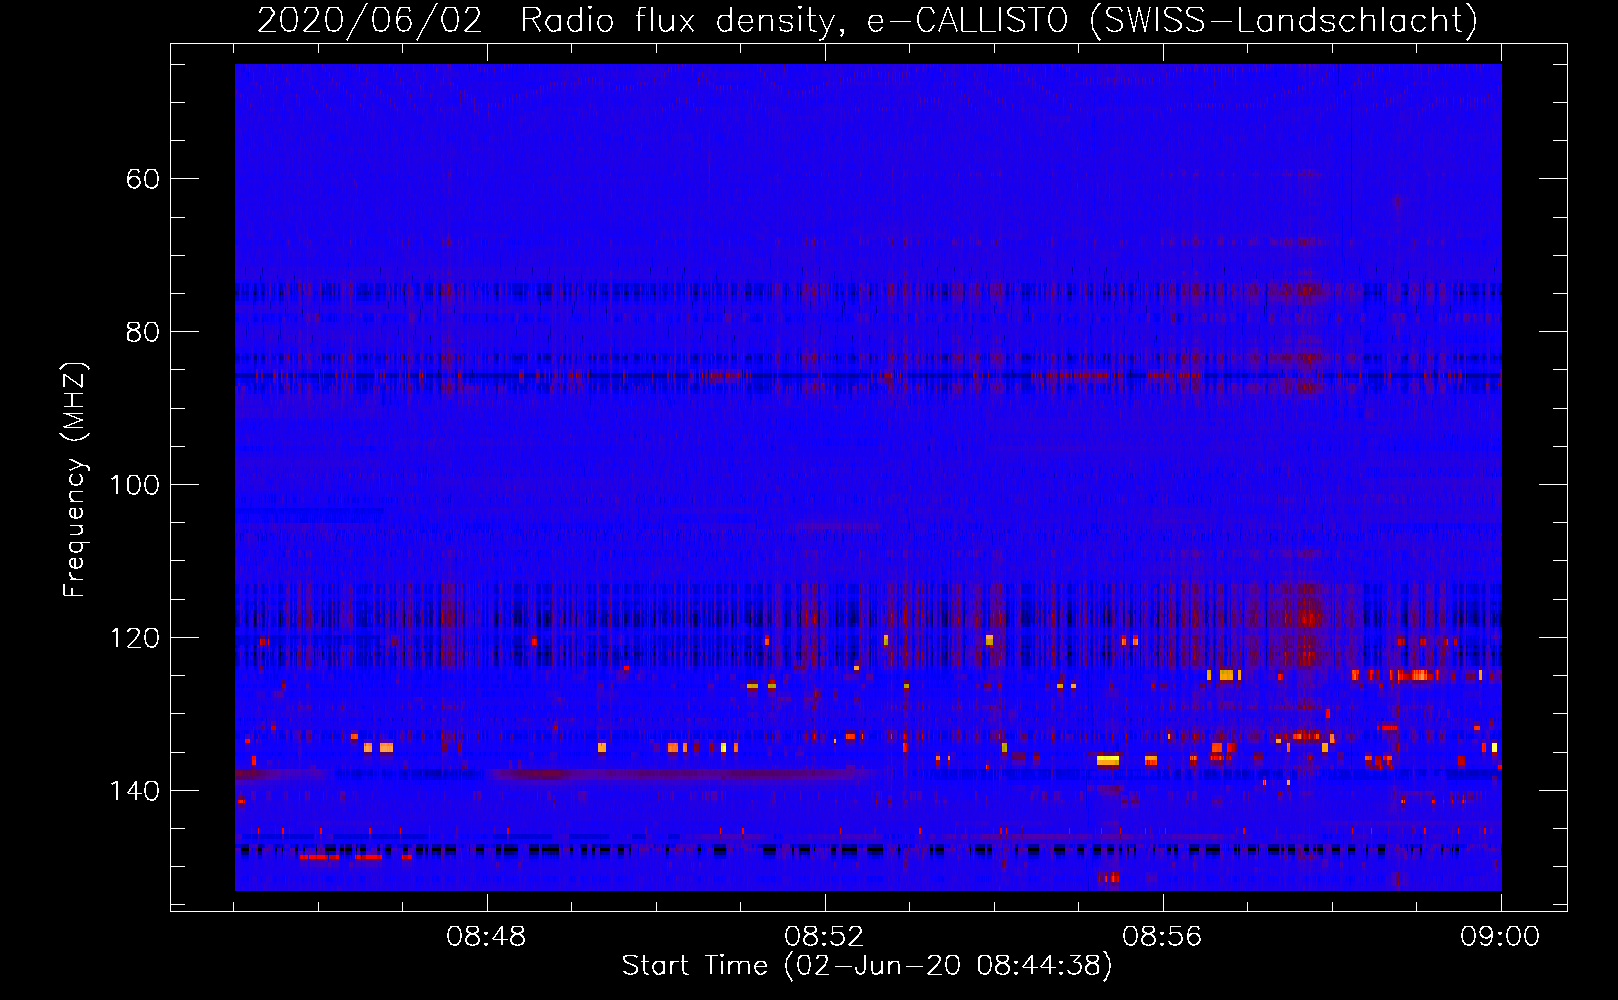Click the 'Frequency (MHZ)' axis label

pyautogui.click(x=75, y=479)
